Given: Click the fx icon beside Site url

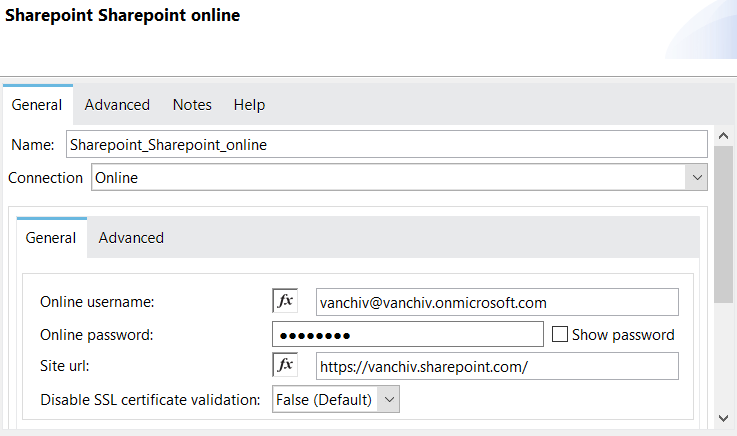Looking at the screenshot, I should [x=285, y=365].
